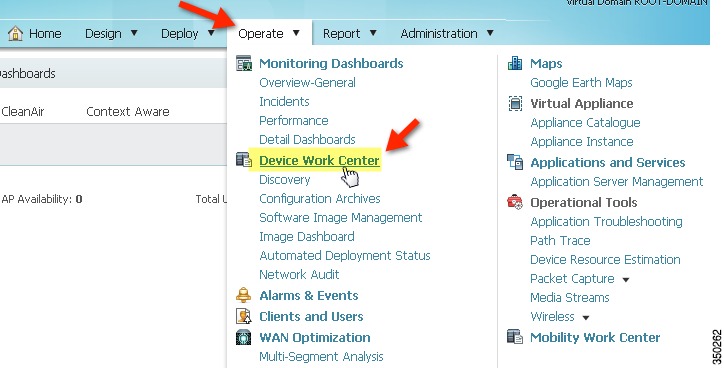Screen dimensions: 724x368
Task: Switch to the Context Aware tab
Action: tap(127, 111)
